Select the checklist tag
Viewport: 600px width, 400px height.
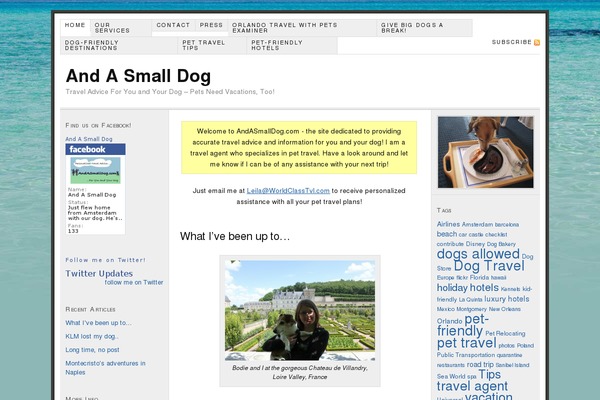tap(496, 235)
